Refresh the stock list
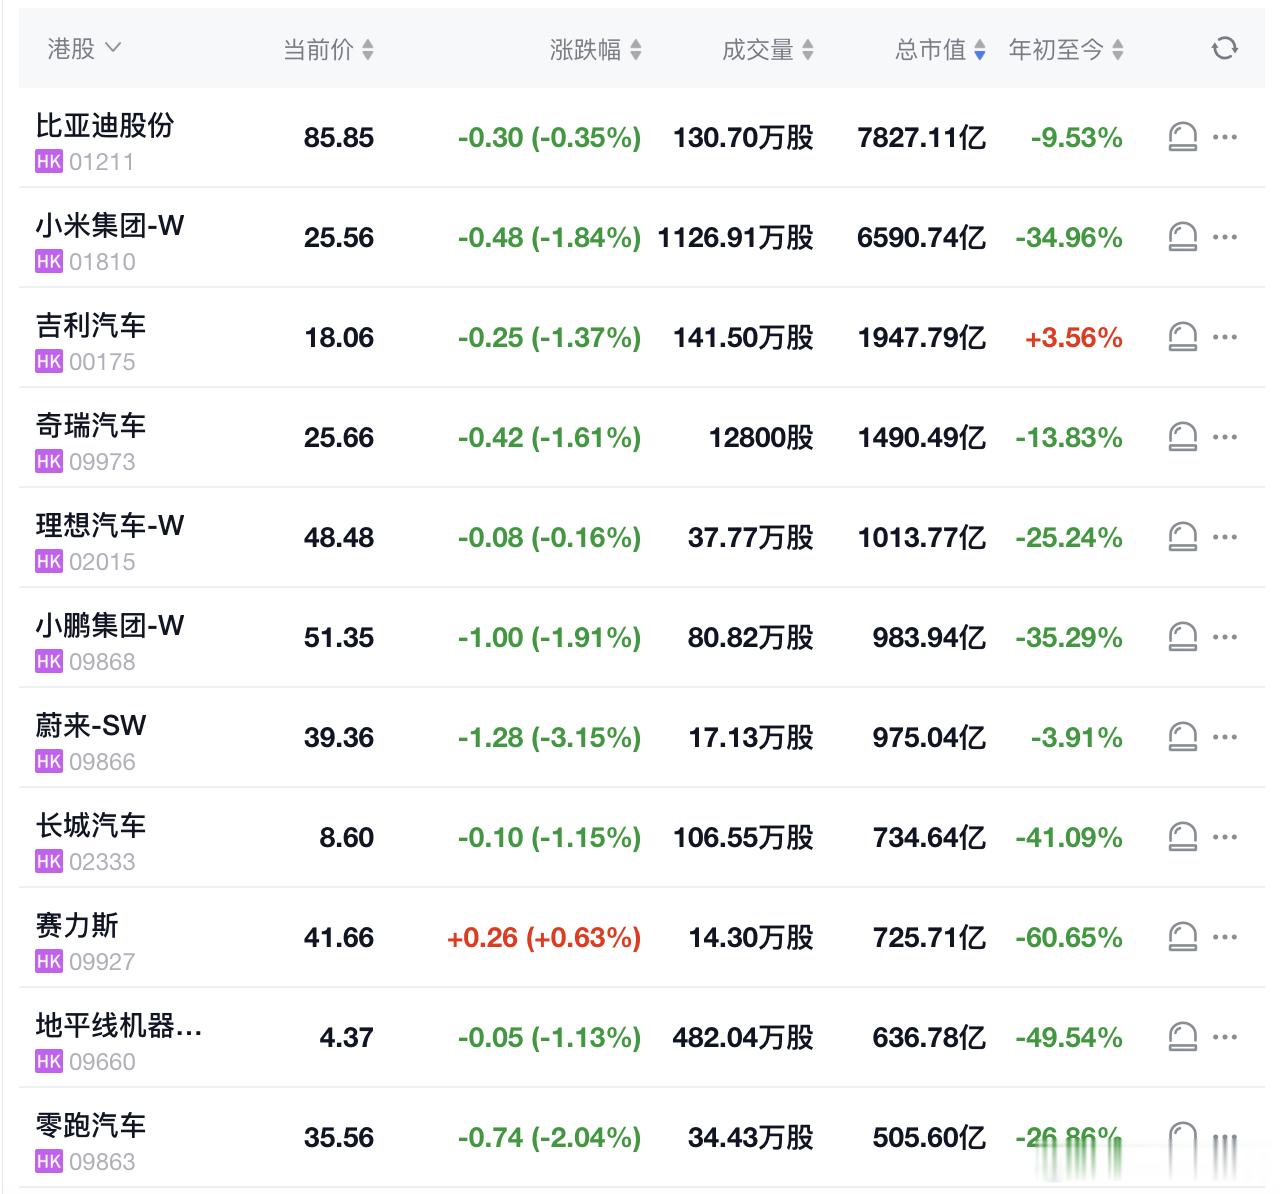The height and width of the screenshot is (1194, 1280). (x=1224, y=48)
